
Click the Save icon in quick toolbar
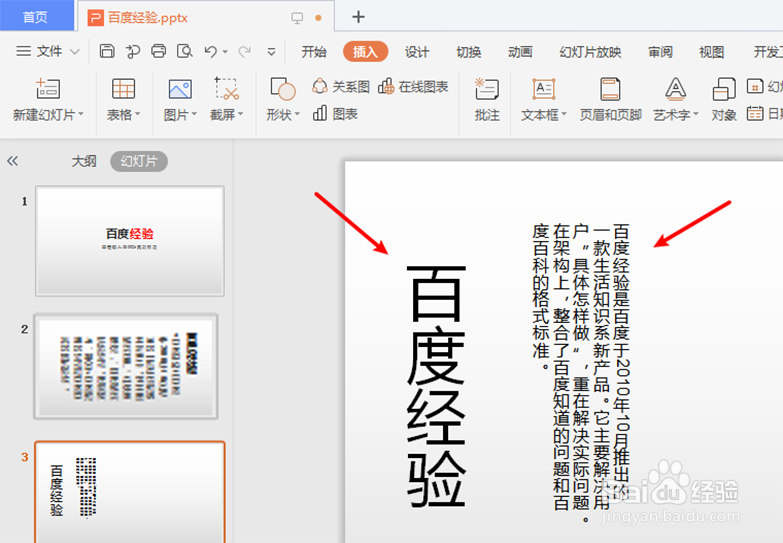(107, 51)
